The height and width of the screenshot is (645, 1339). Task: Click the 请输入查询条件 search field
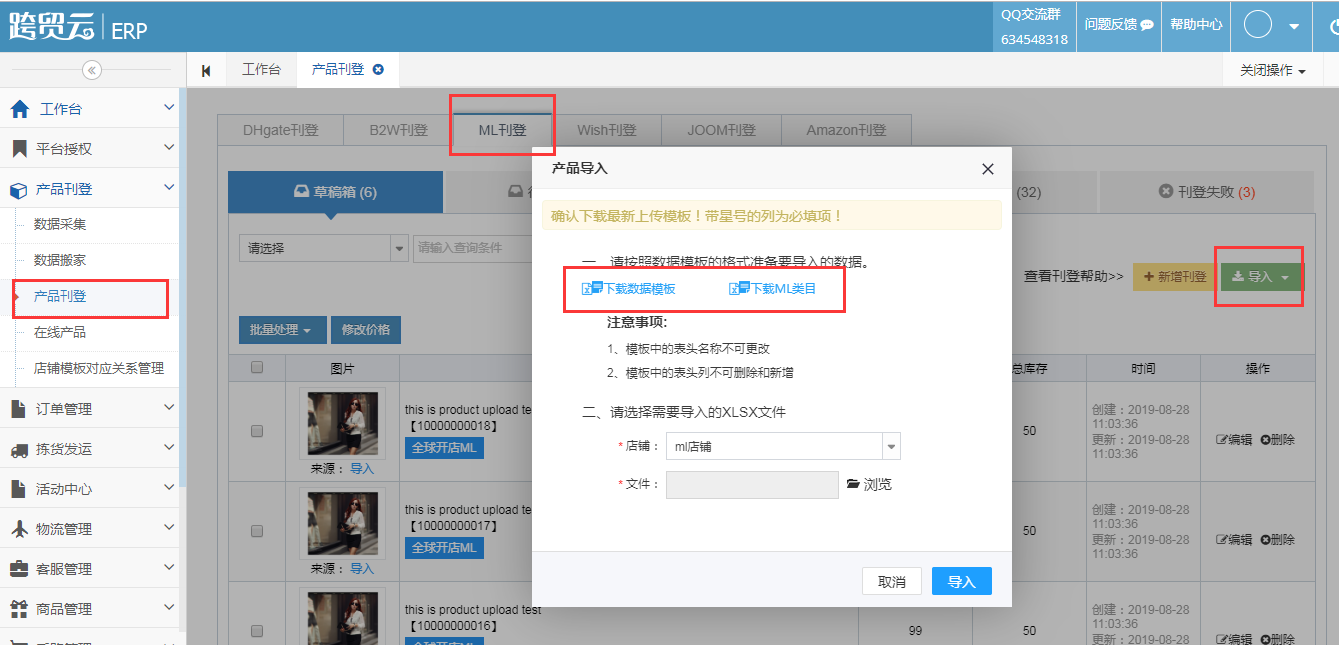[x=473, y=247]
